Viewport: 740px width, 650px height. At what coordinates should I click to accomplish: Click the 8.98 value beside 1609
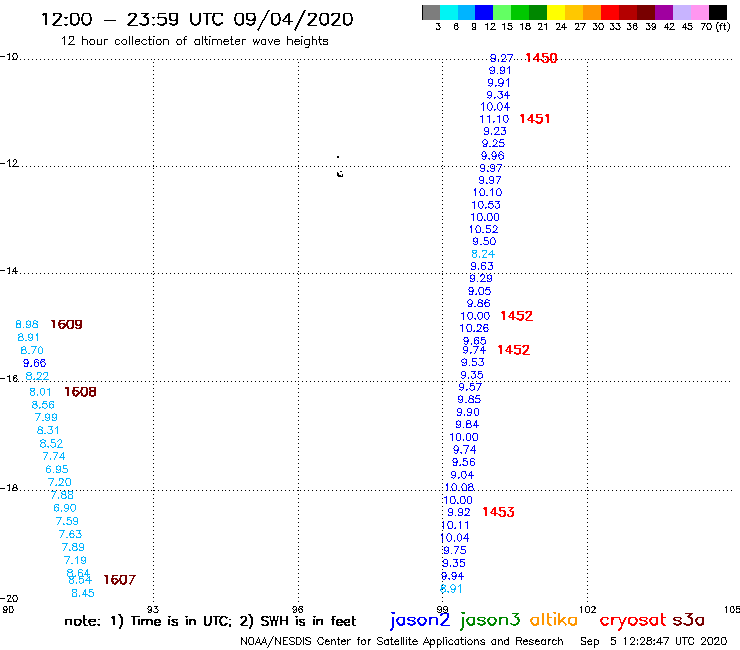(x=27, y=324)
